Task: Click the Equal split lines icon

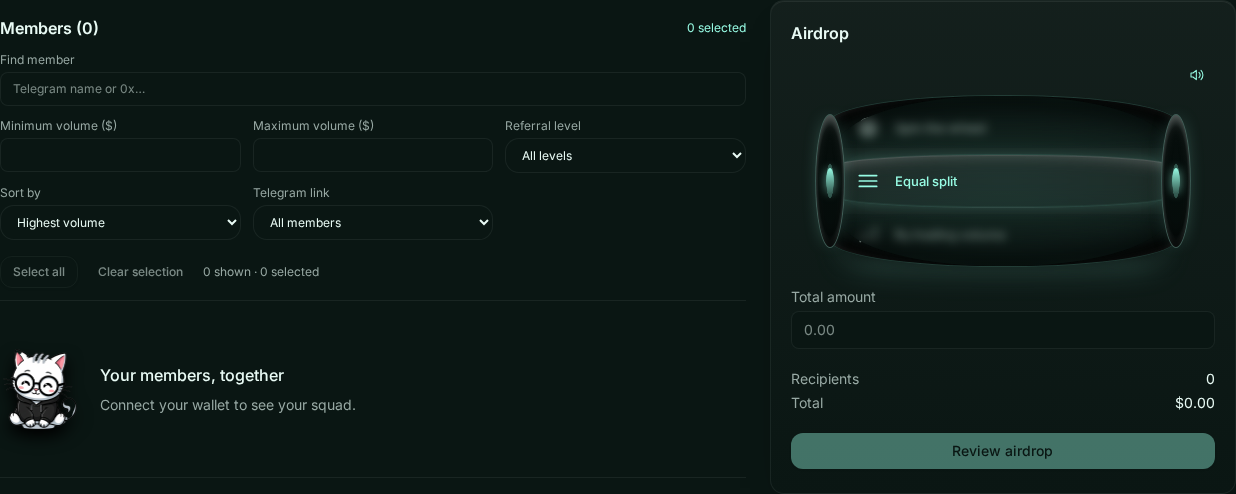Action: click(x=868, y=181)
